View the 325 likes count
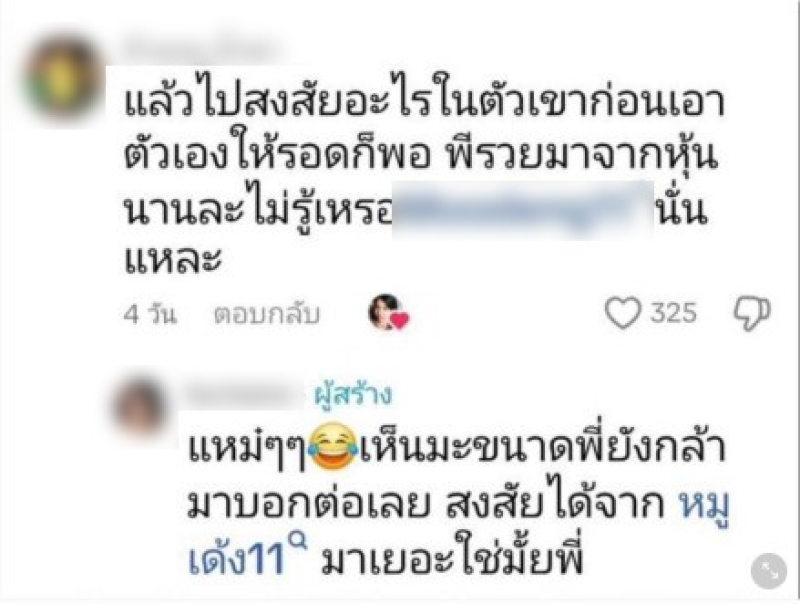This screenshot has width=800, height=604. click(x=673, y=312)
